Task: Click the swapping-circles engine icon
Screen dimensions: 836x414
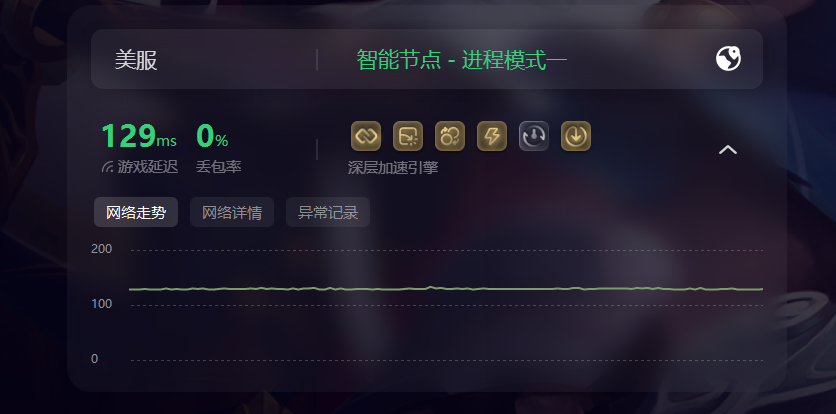Action: [x=450, y=136]
